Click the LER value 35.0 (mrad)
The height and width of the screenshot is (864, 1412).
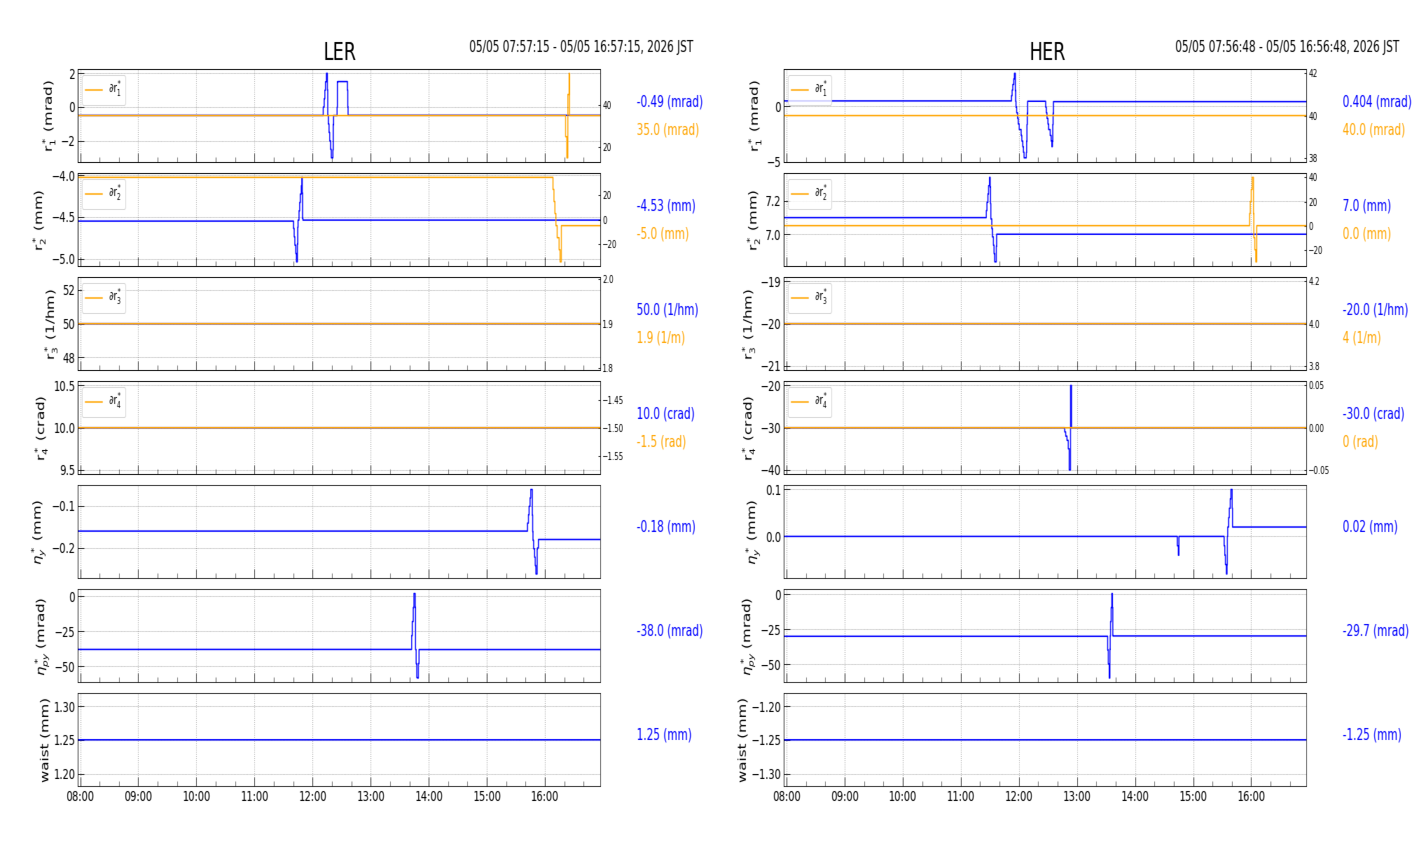(x=667, y=129)
